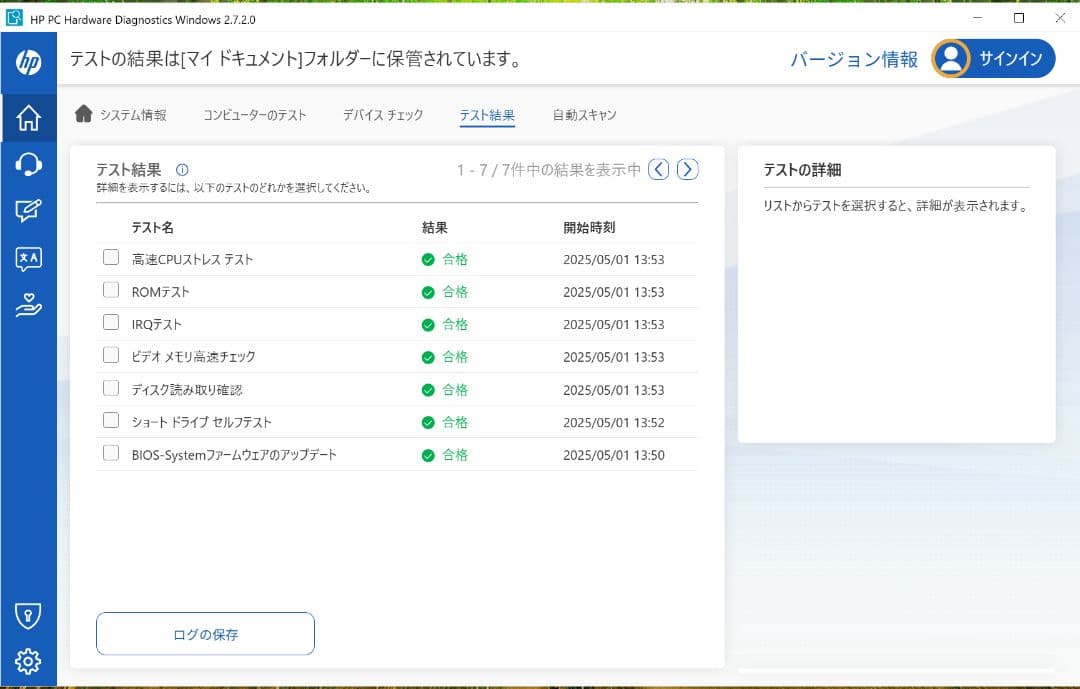Viewport: 1080px width, 689px height.
Task: Click the info icon beside テスト結果 heading
Action: click(x=180, y=169)
